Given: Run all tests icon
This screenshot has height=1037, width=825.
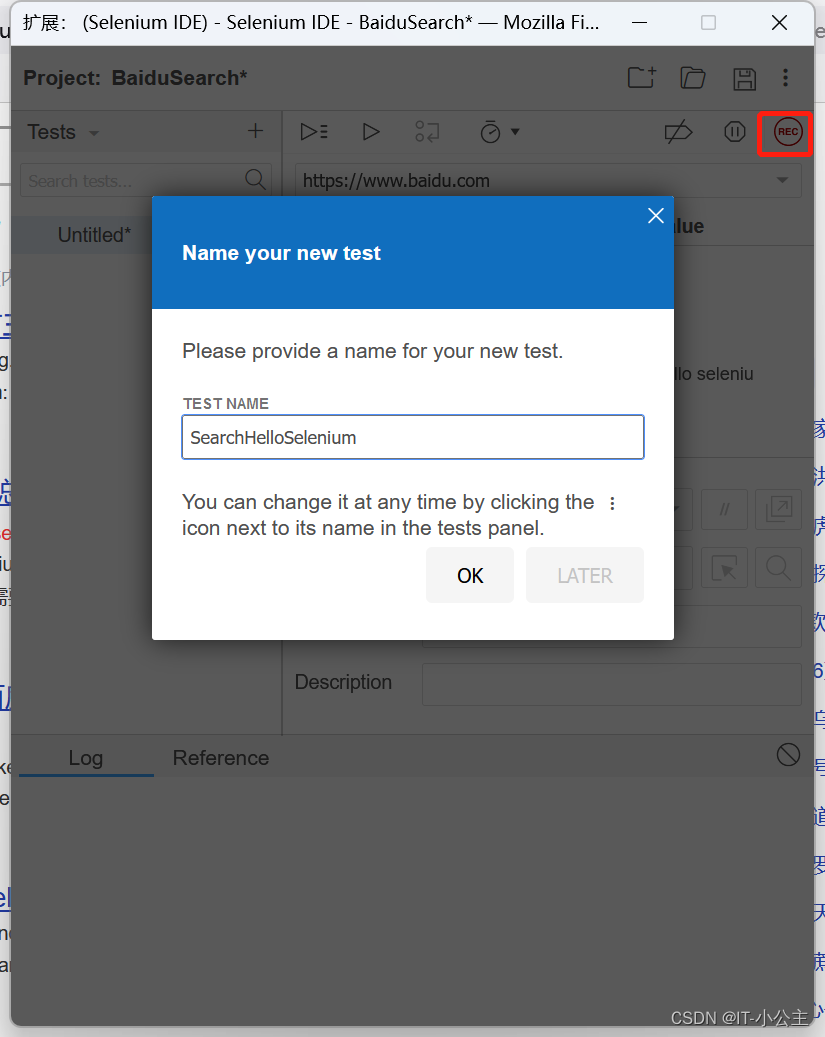Looking at the screenshot, I should click(314, 132).
